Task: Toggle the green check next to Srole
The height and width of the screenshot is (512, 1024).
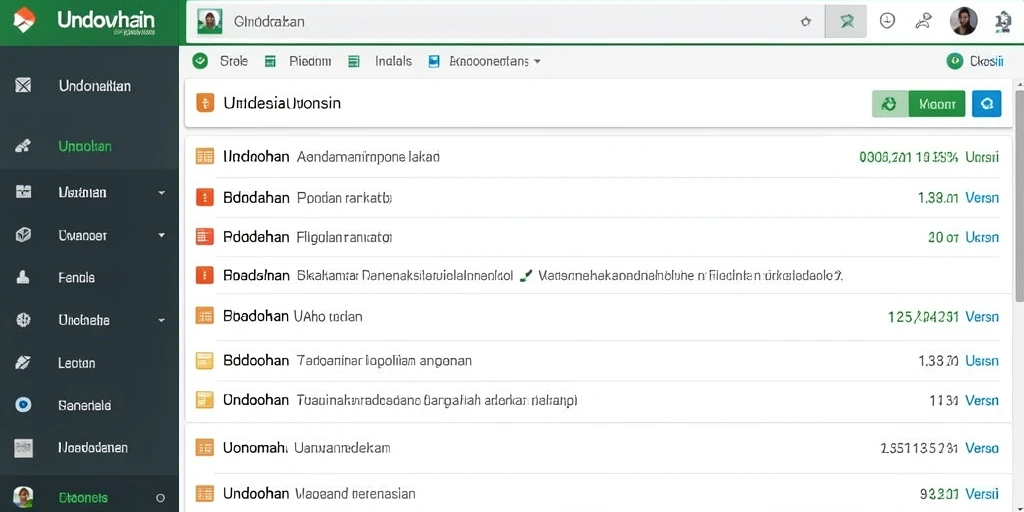Action: [200, 61]
